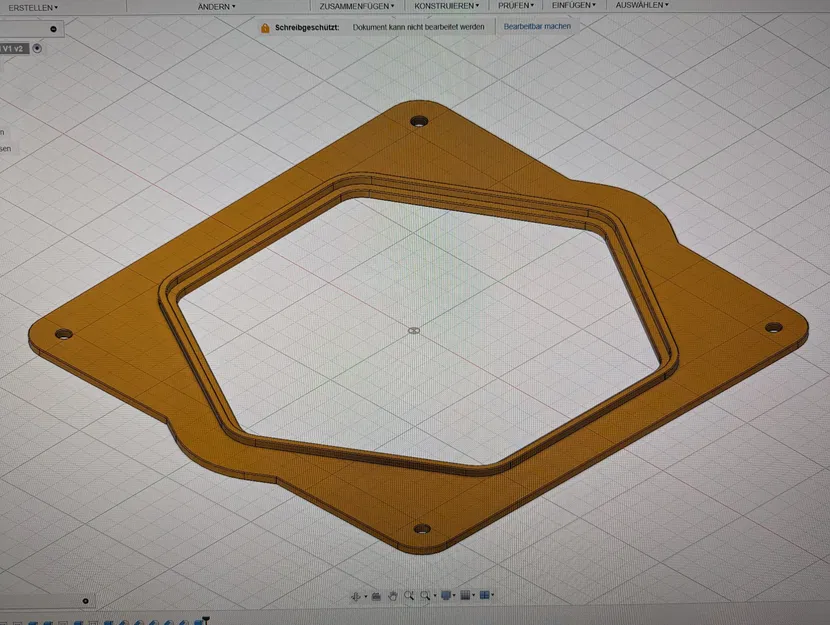
Task: Open the AUSWÄHLEN menu
Action: 640,5
